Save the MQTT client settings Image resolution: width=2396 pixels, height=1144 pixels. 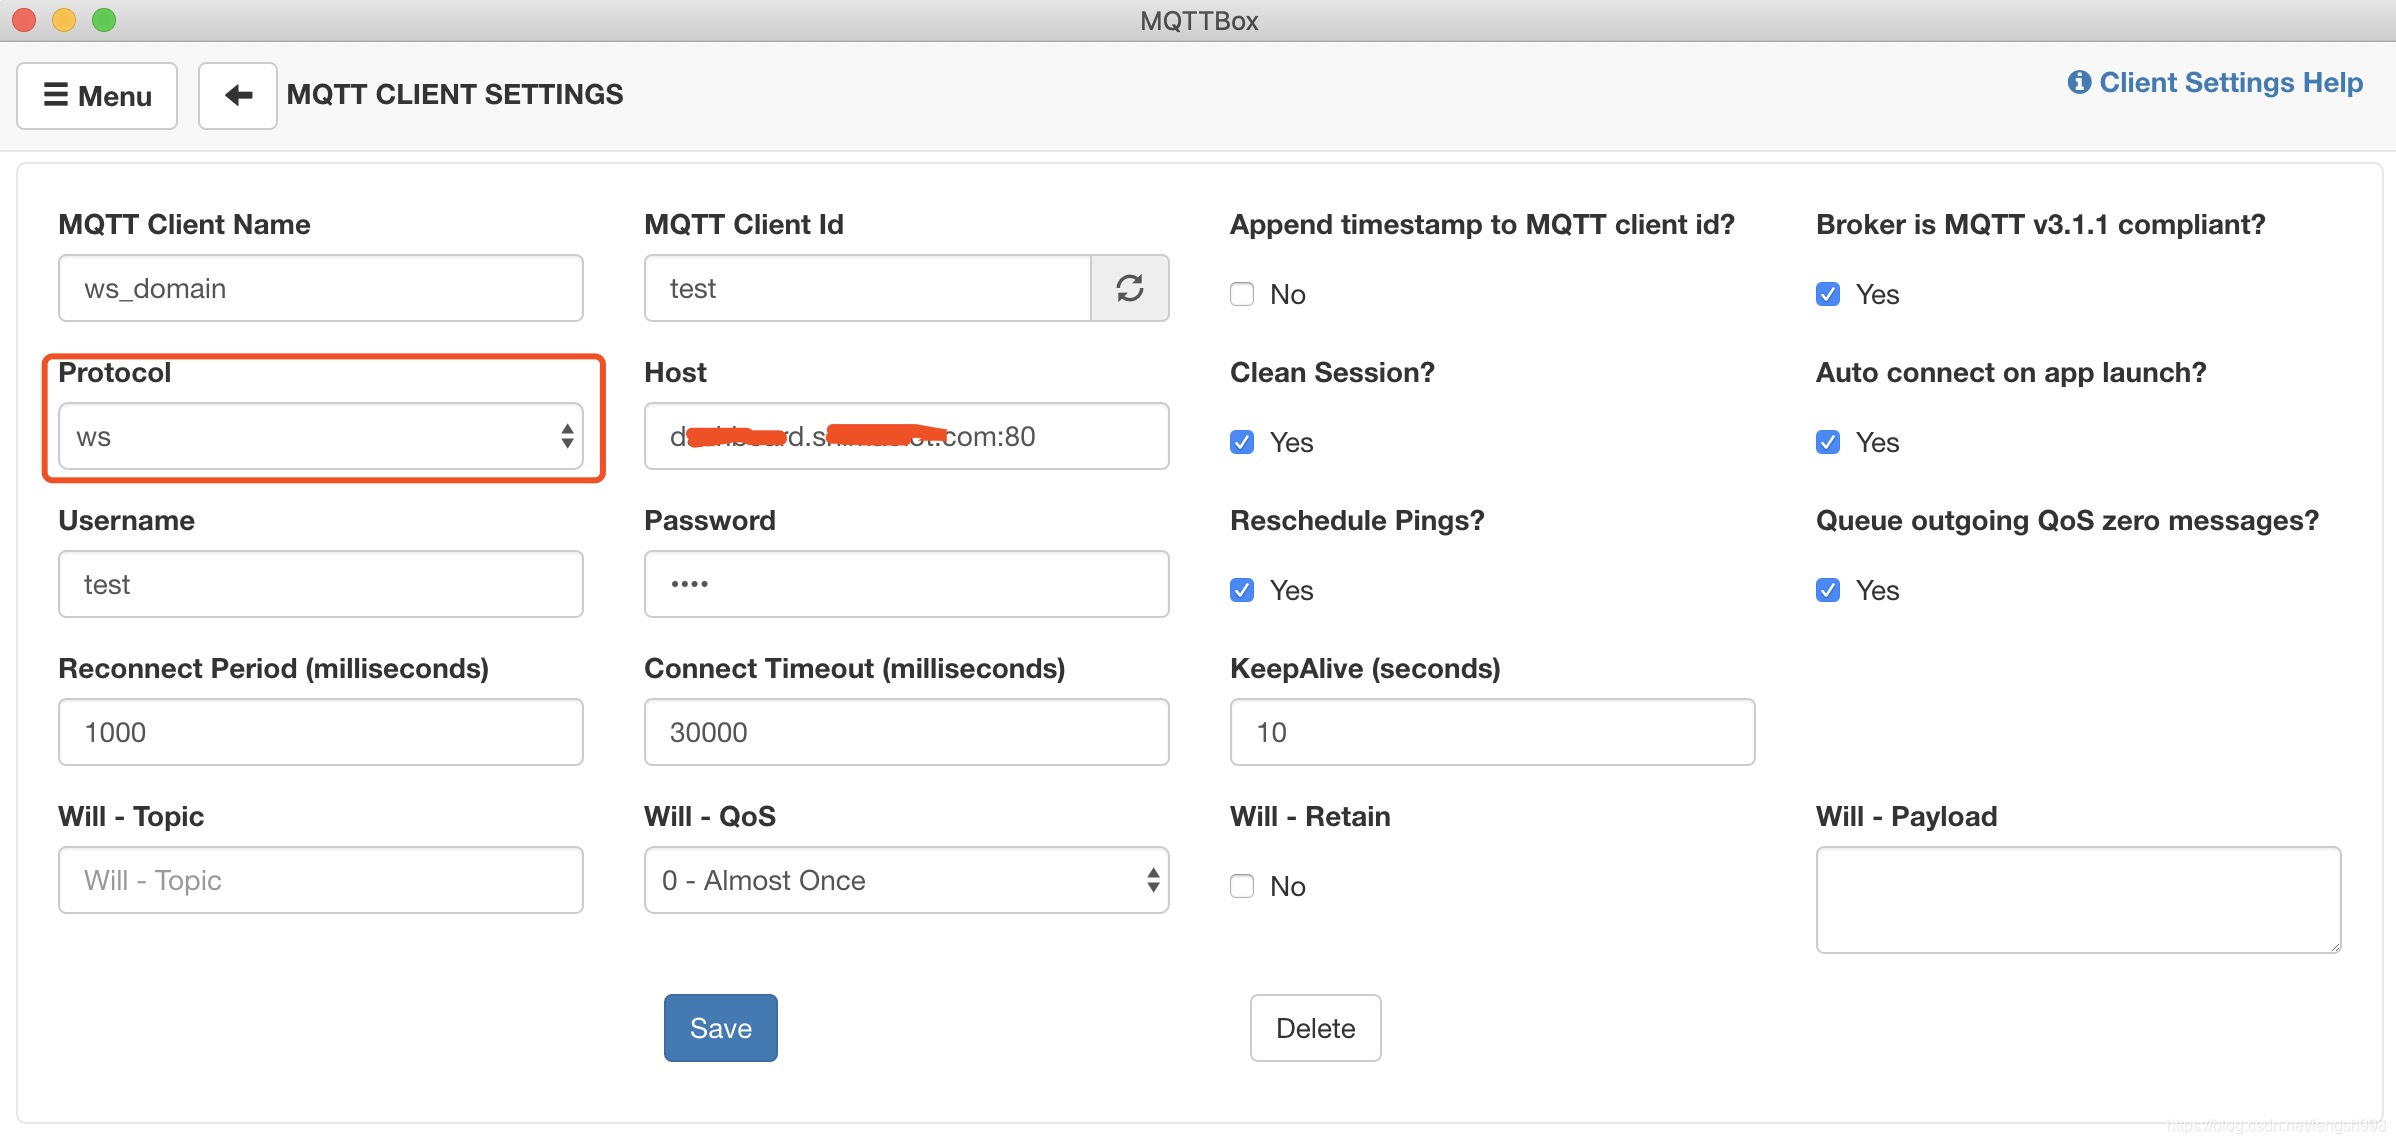coord(721,1028)
